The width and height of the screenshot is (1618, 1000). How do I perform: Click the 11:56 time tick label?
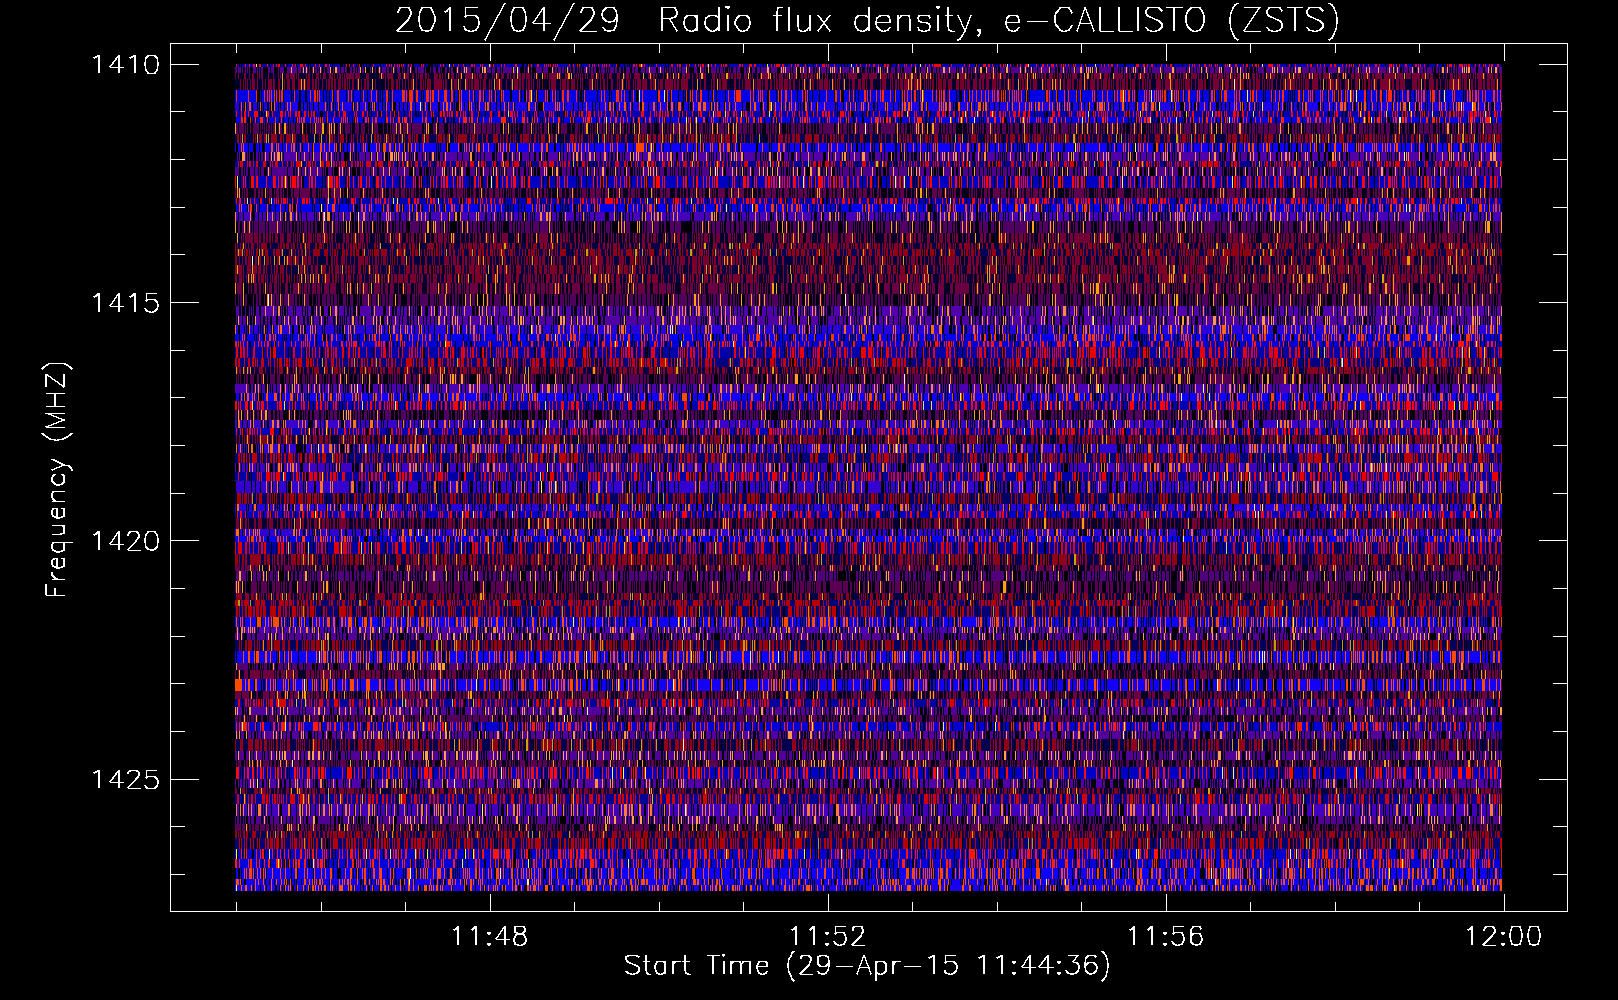click(x=1165, y=937)
